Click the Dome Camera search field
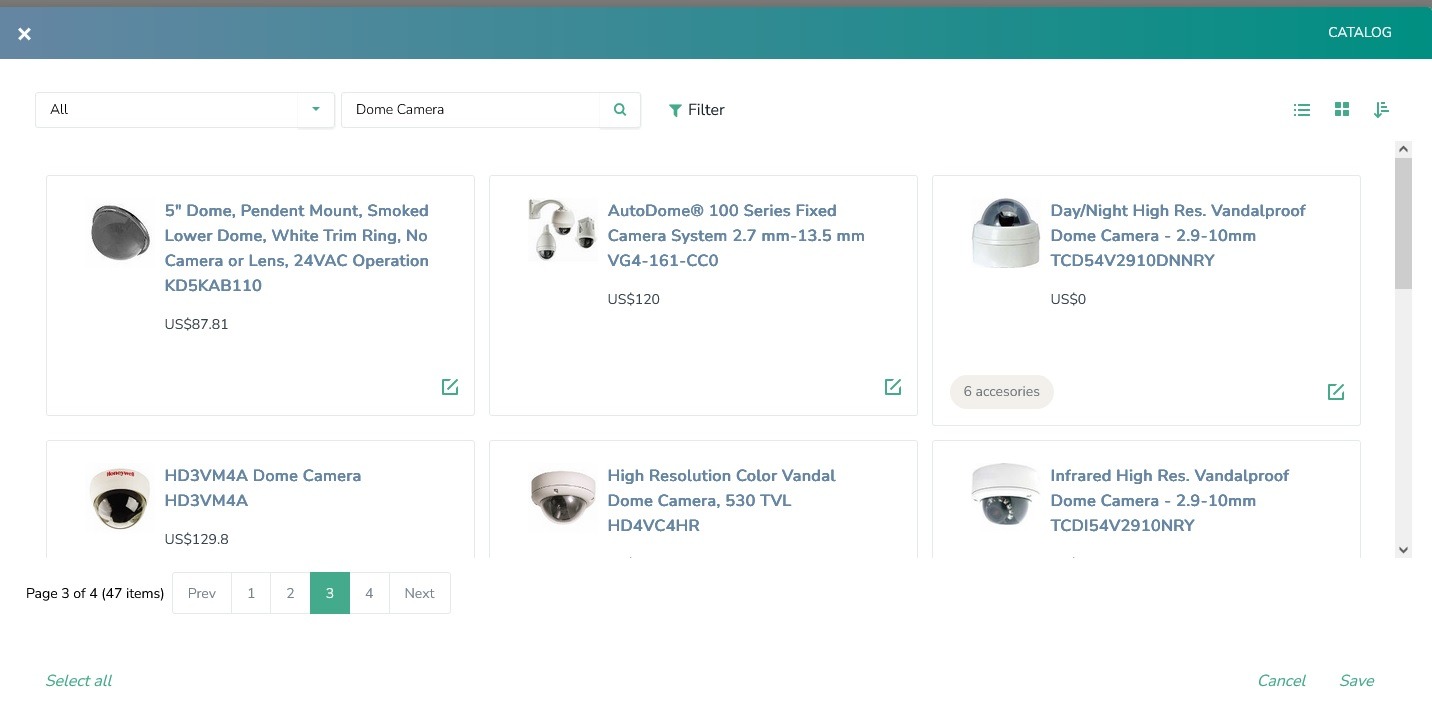The width and height of the screenshot is (1432, 713). pos(470,110)
